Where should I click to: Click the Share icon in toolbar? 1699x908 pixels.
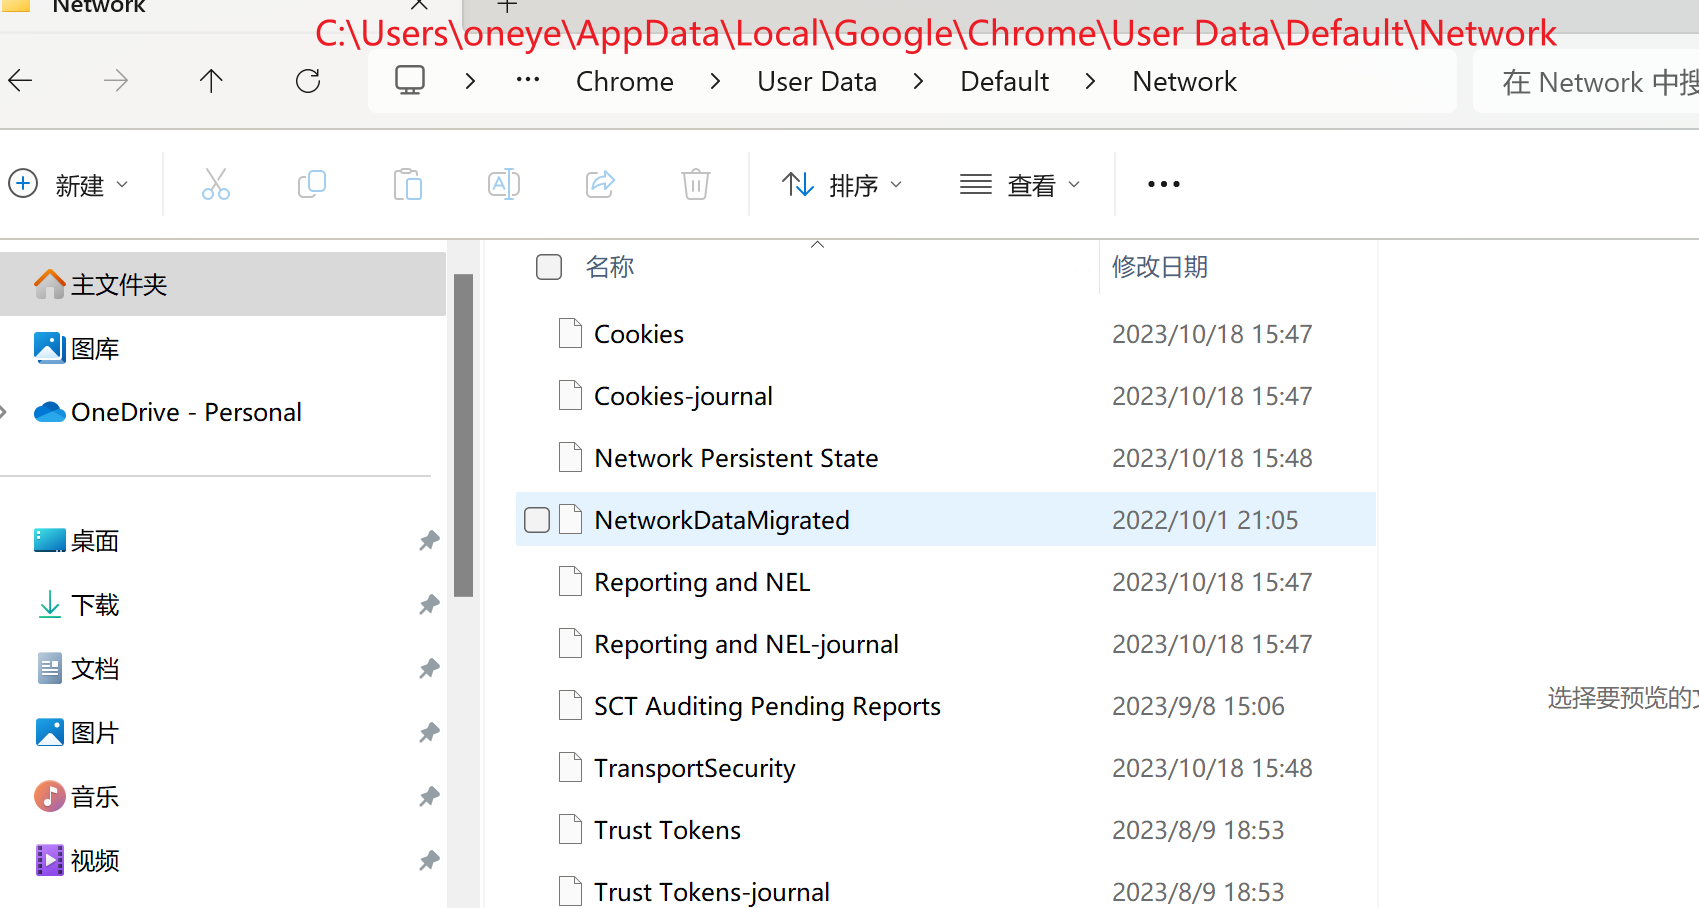600,184
